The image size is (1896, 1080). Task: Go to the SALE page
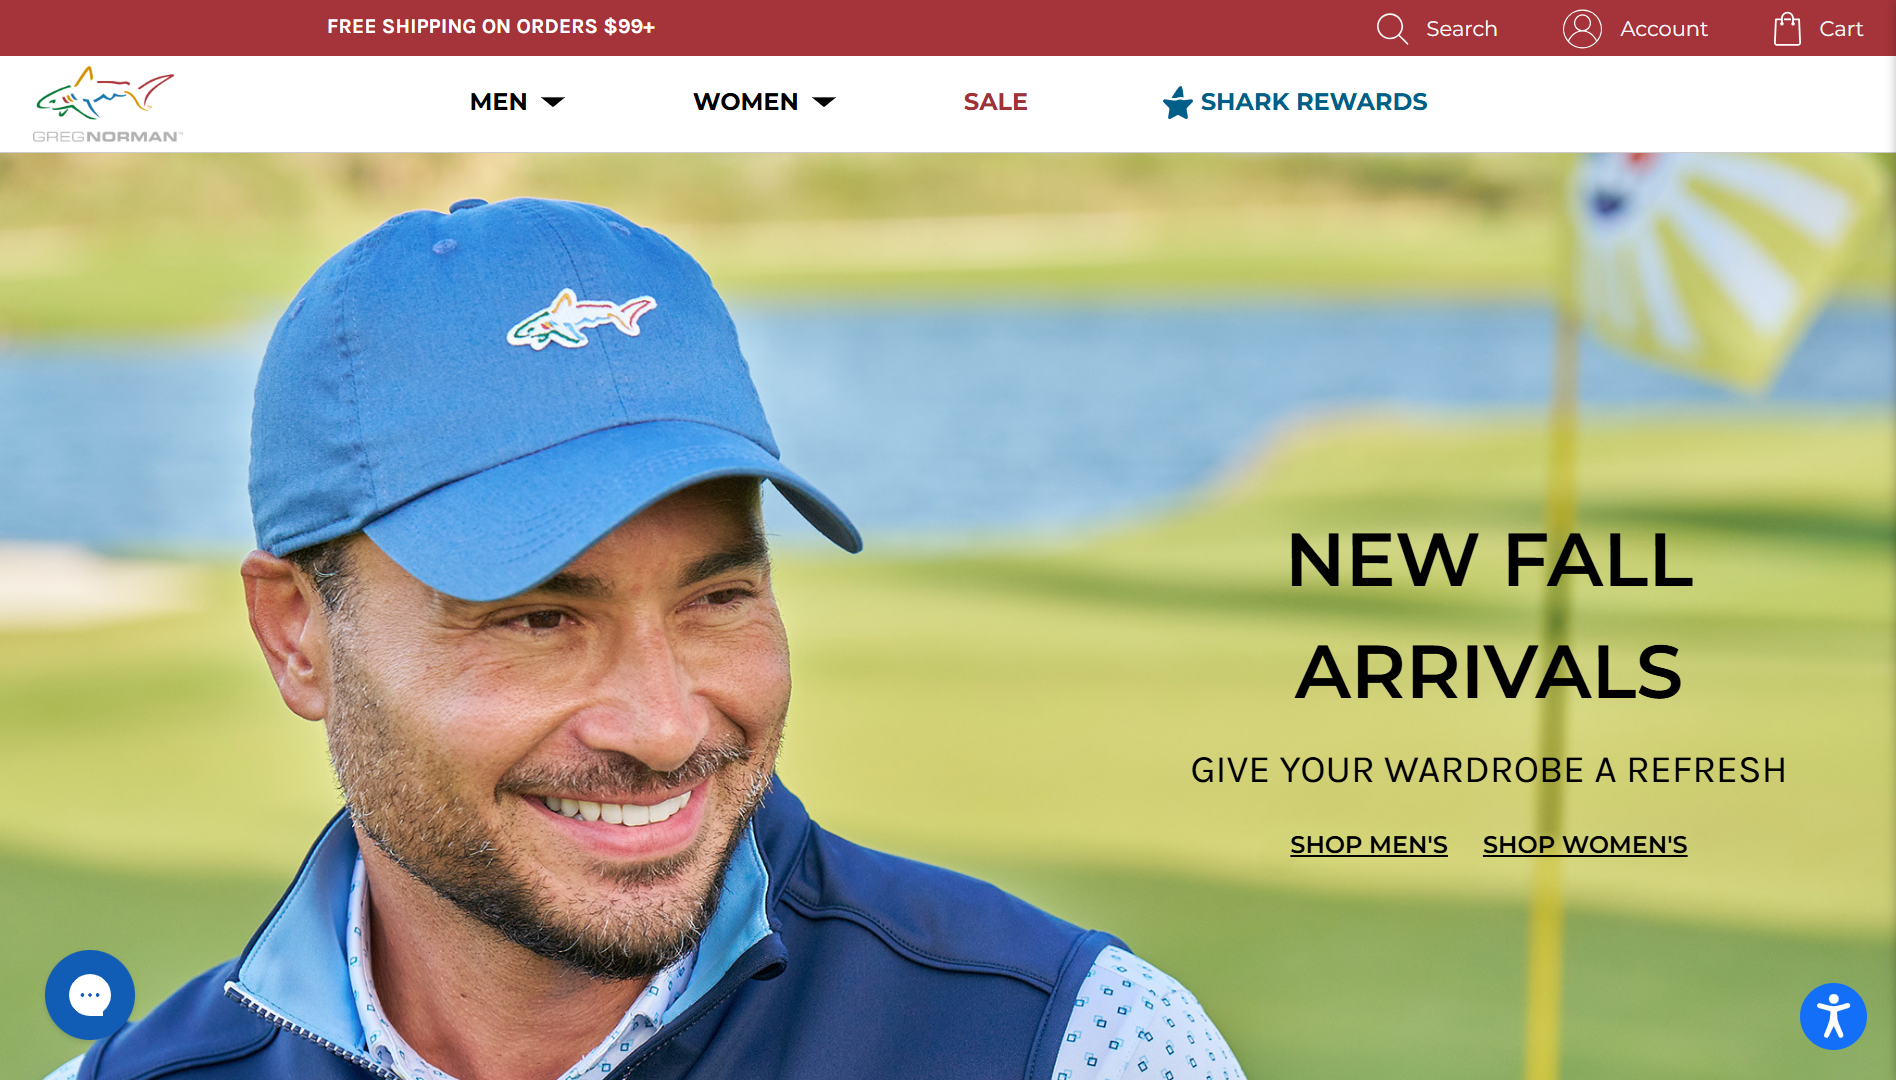995,102
